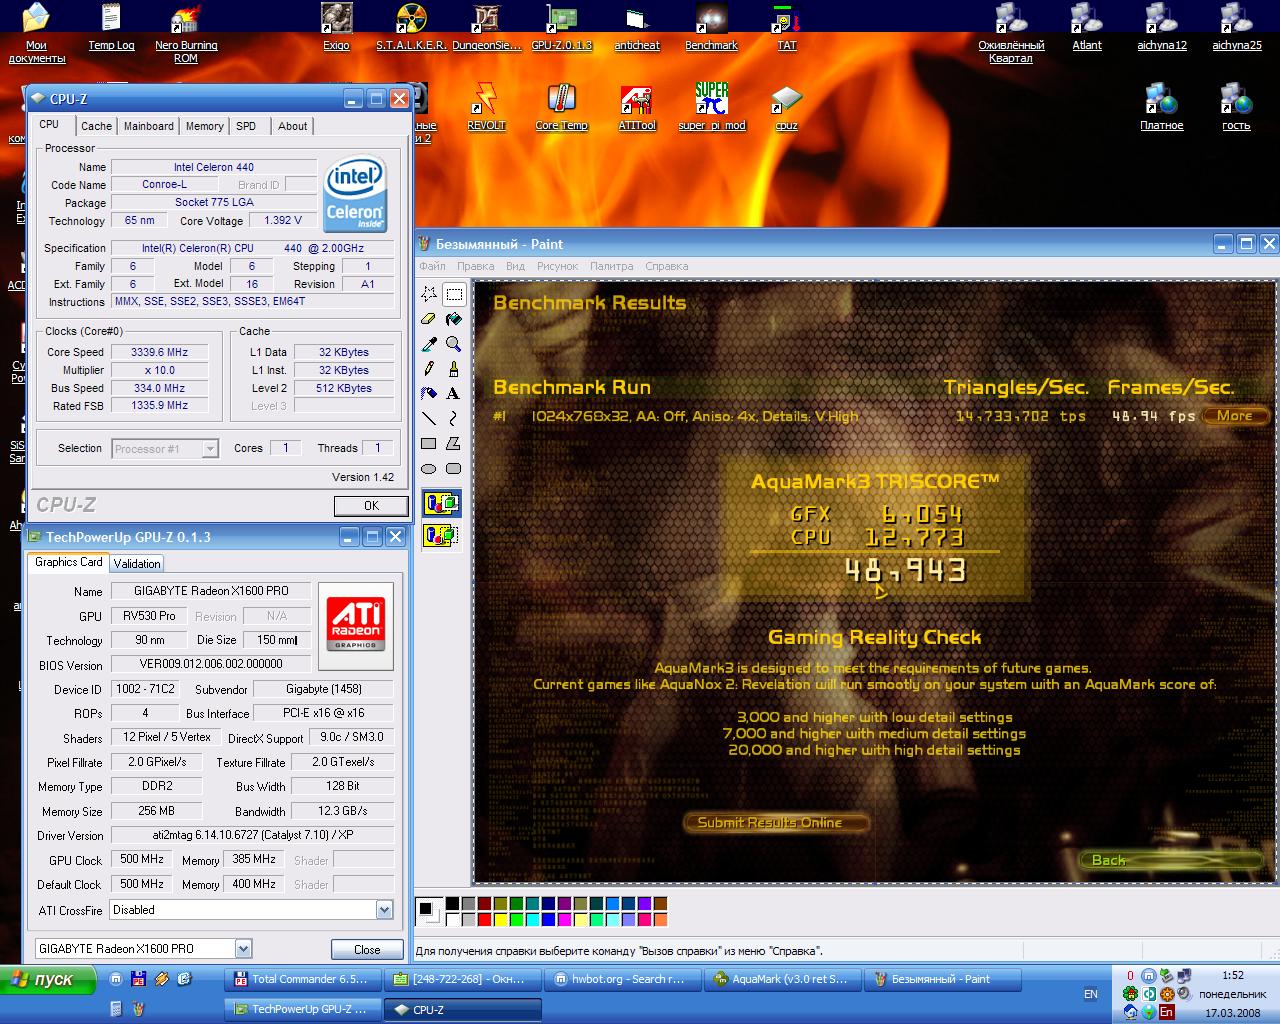Viewport: 1280px width, 1024px height.
Task: Click the 12.3 GB/s Bandwidth value
Action: point(343,811)
